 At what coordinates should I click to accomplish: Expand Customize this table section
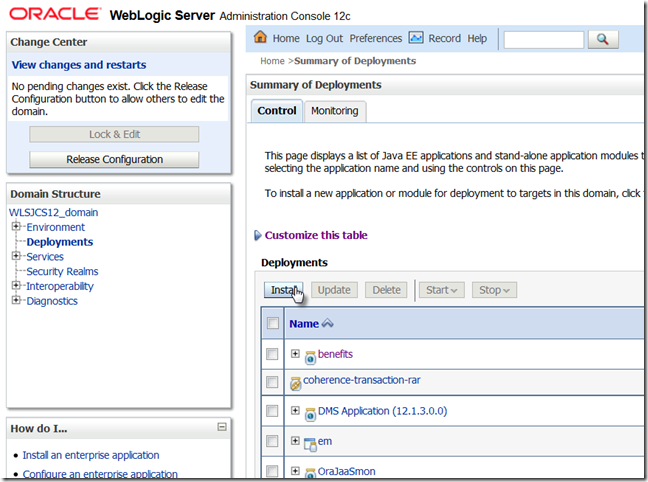click(258, 236)
